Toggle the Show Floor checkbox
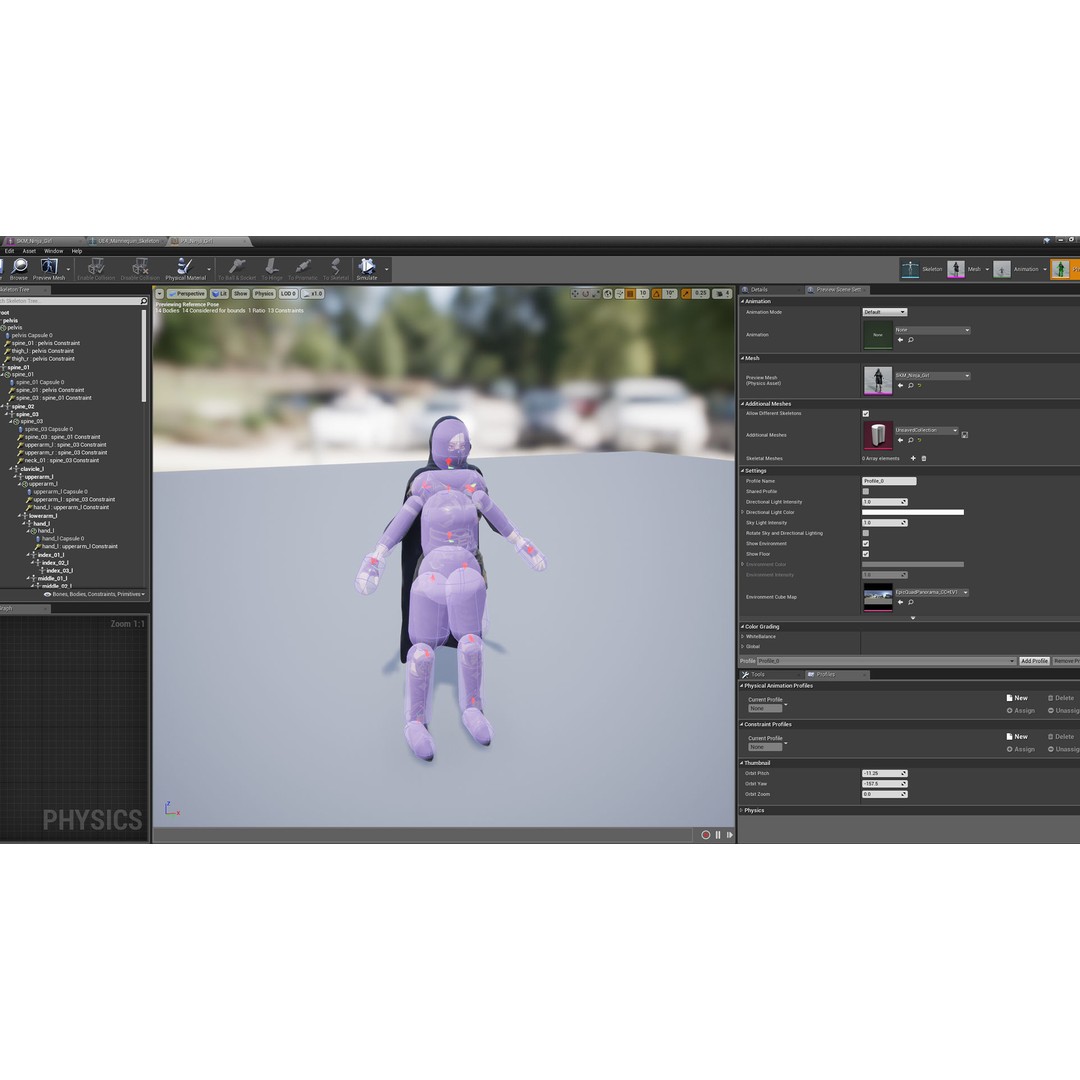This screenshot has height=1080, width=1080. [x=866, y=554]
